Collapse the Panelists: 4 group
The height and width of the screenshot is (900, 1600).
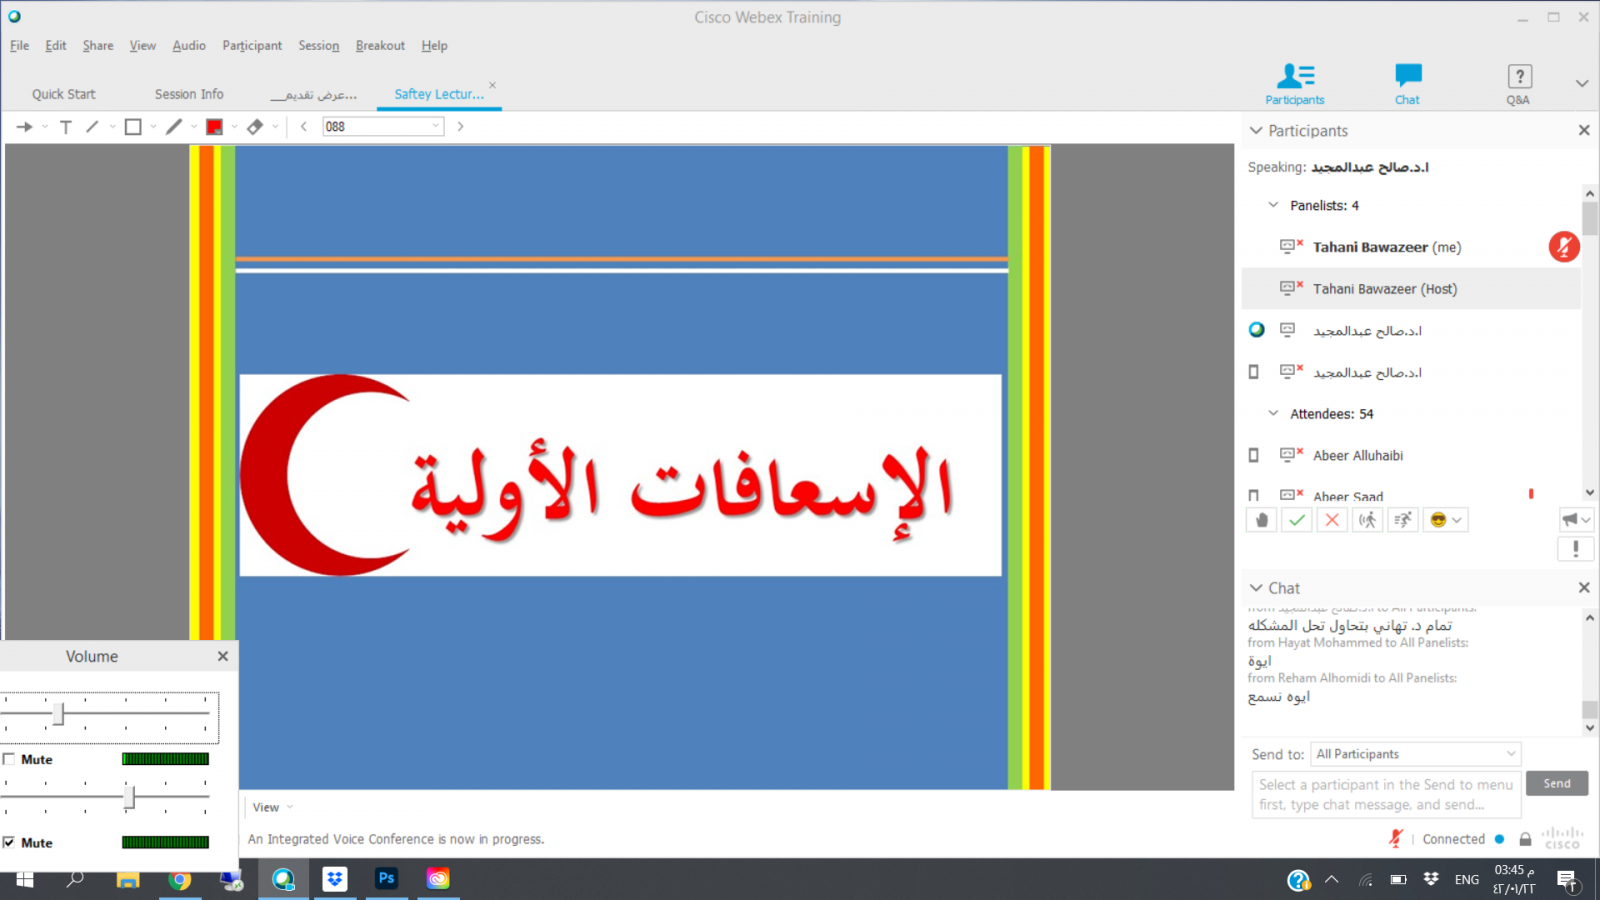point(1273,205)
